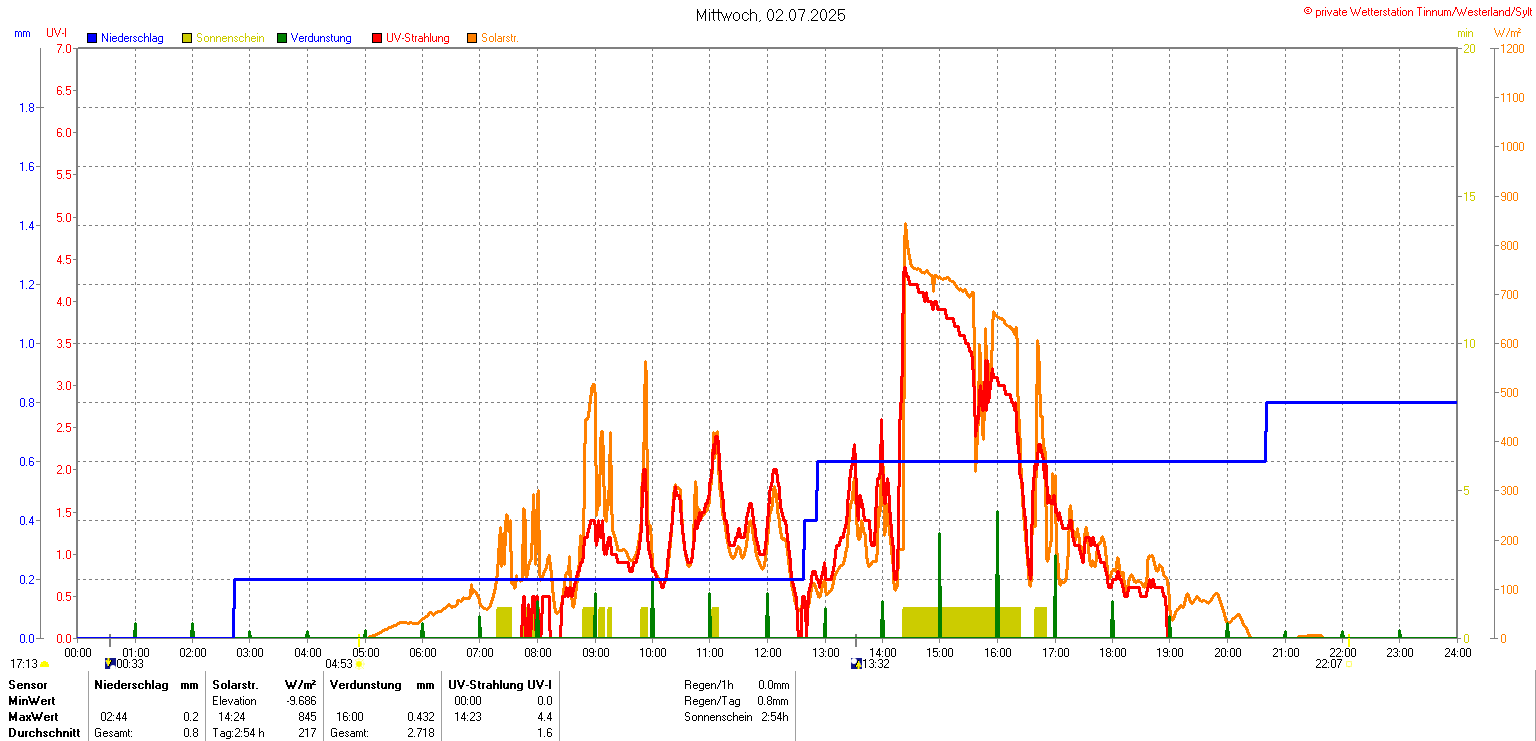Click the moonrise icon beside 00:33
The image size is (1536, 741).
(109, 663)
